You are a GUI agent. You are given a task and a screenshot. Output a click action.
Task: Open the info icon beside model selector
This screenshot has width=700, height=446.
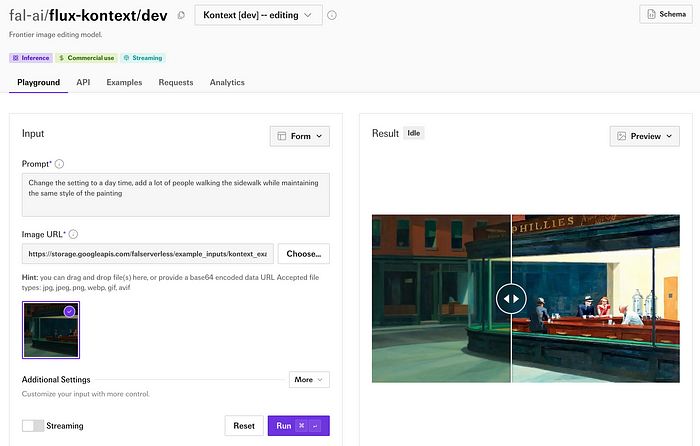(x=332, y=15)
